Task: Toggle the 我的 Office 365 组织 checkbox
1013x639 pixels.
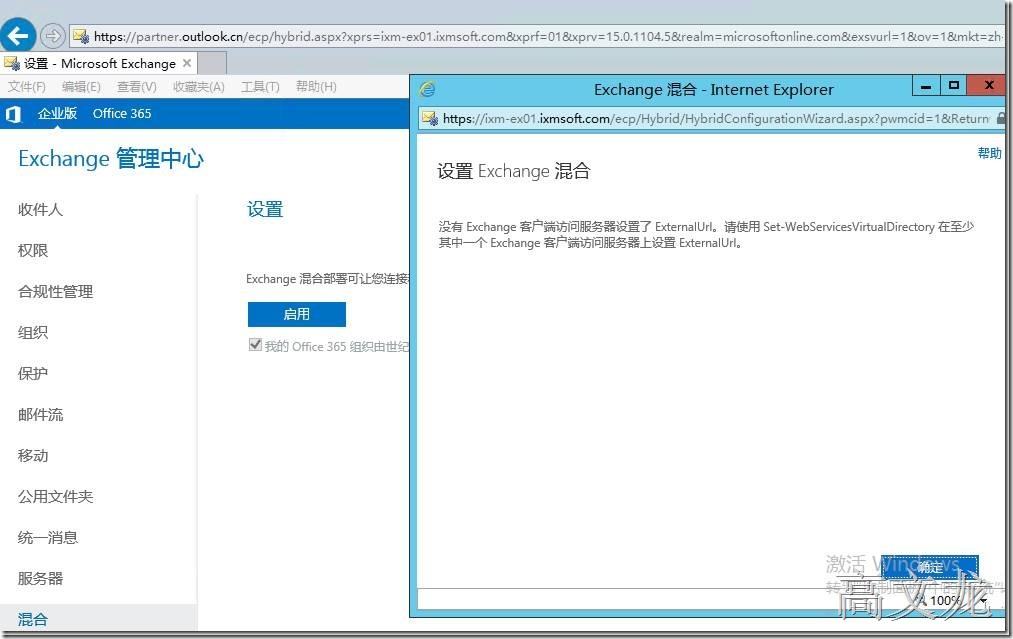Action: [x=255, y=345]
